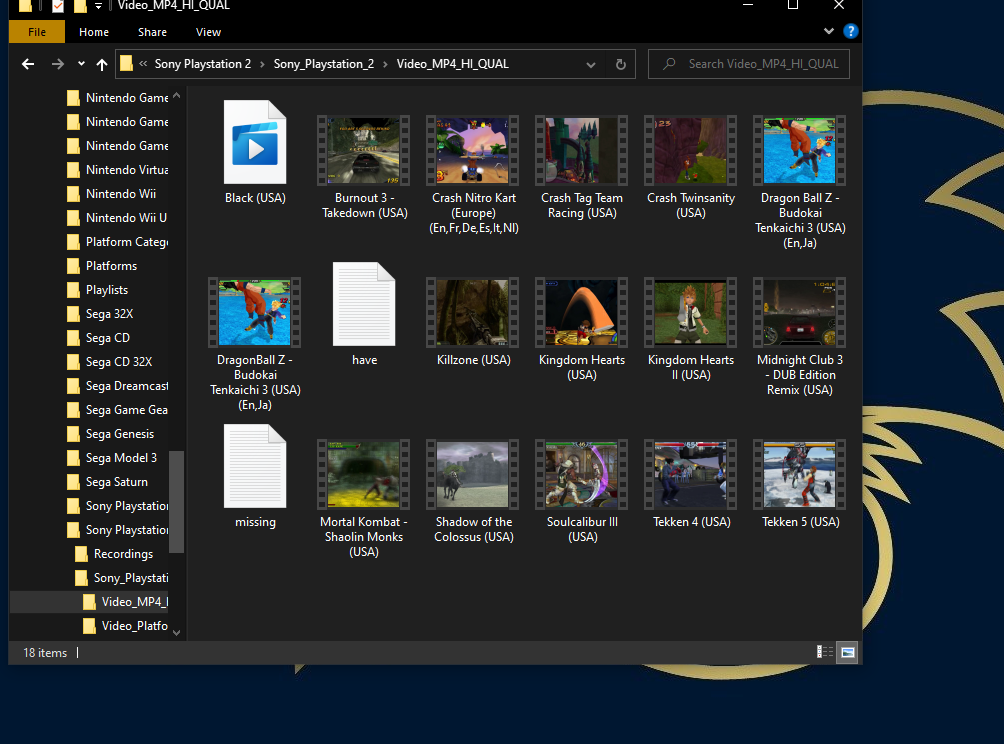Go up one folder level

[102, 64]
